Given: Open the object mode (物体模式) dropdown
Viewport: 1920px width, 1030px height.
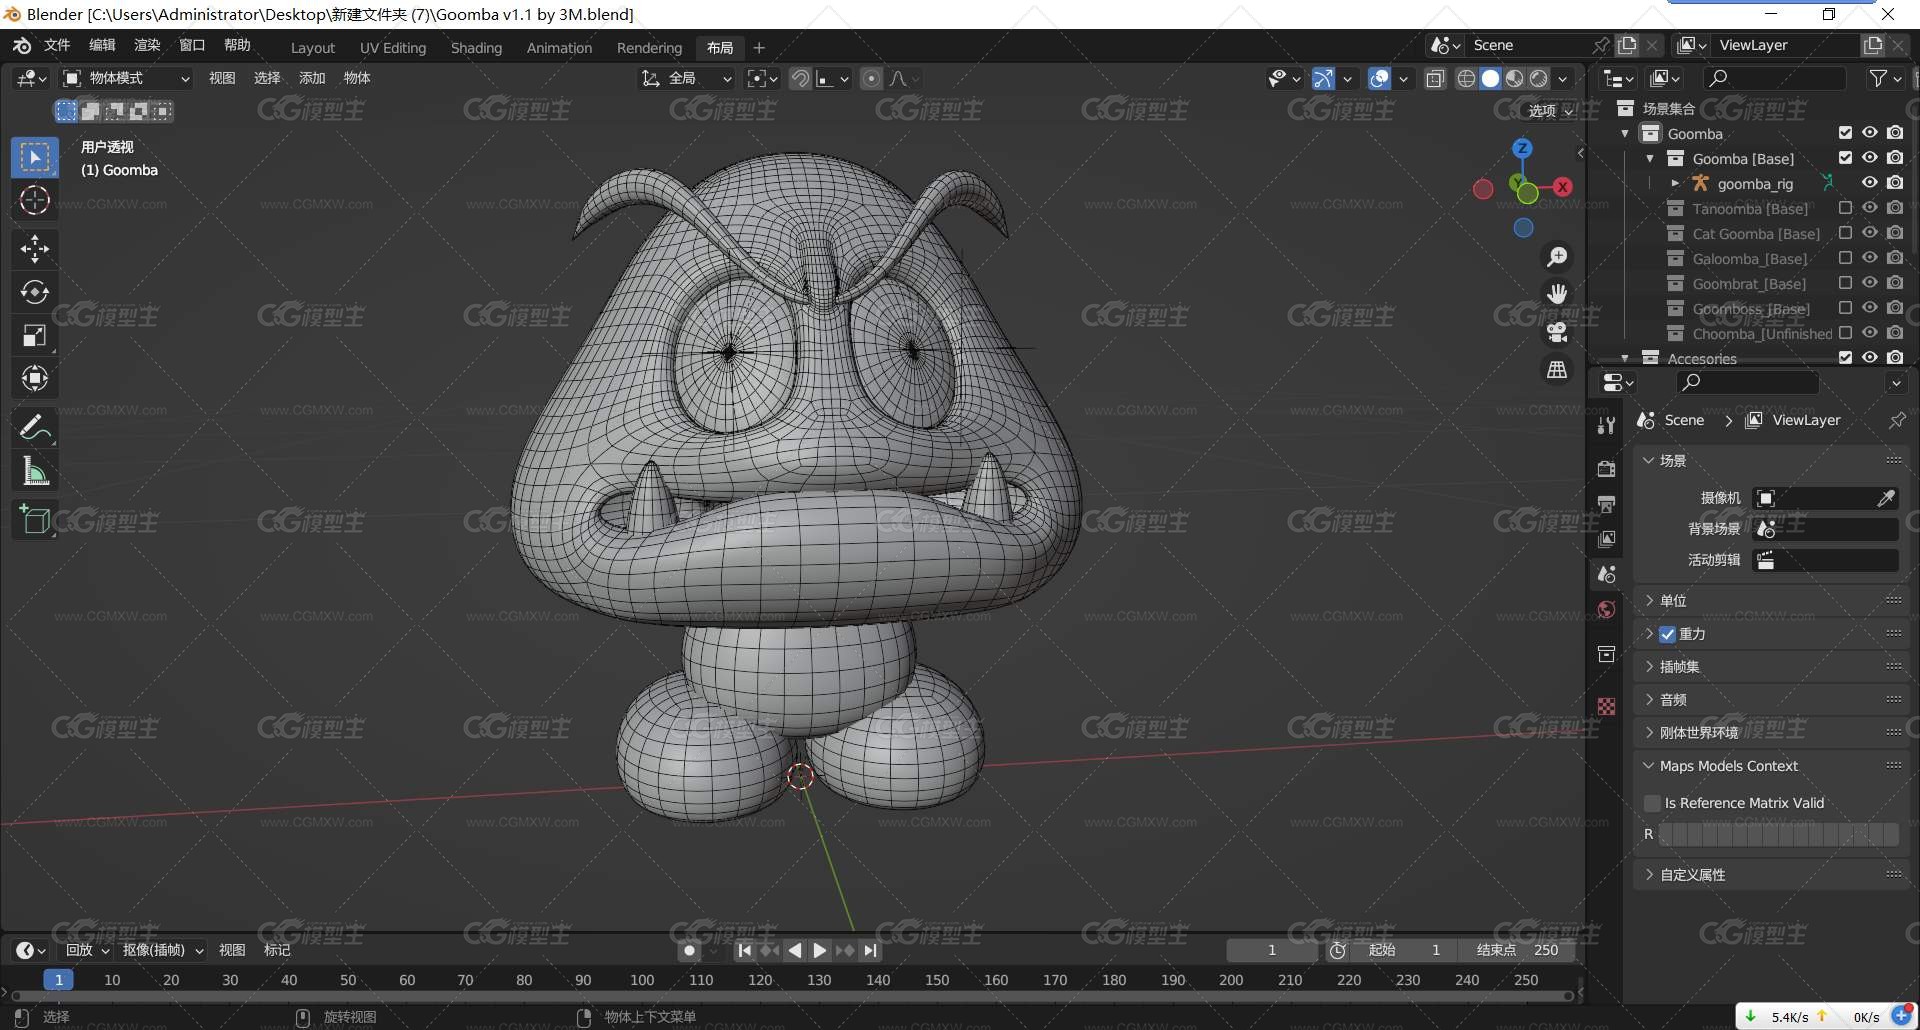Looking at the screenshot, I should point(126,78).
